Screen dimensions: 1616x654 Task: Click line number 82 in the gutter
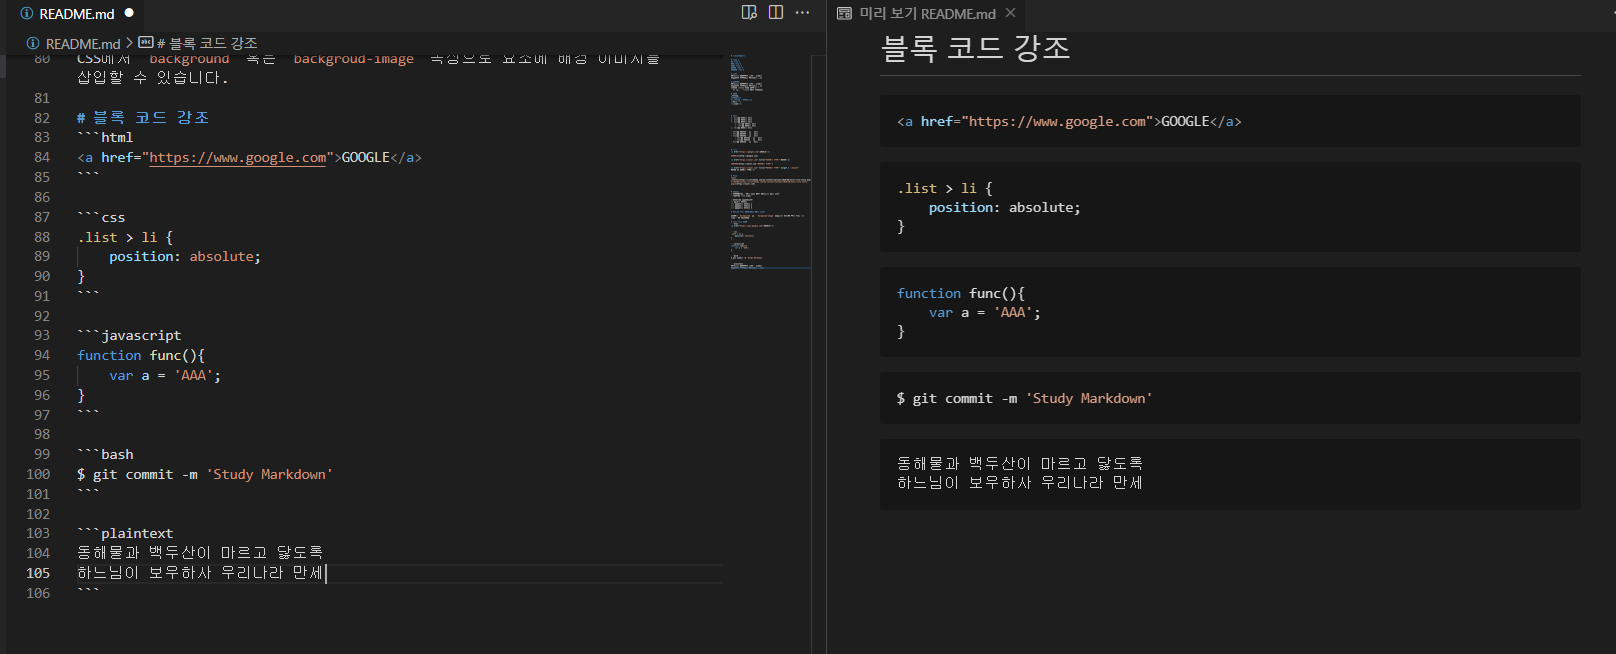pyautogui.click(x=41, y=118)
